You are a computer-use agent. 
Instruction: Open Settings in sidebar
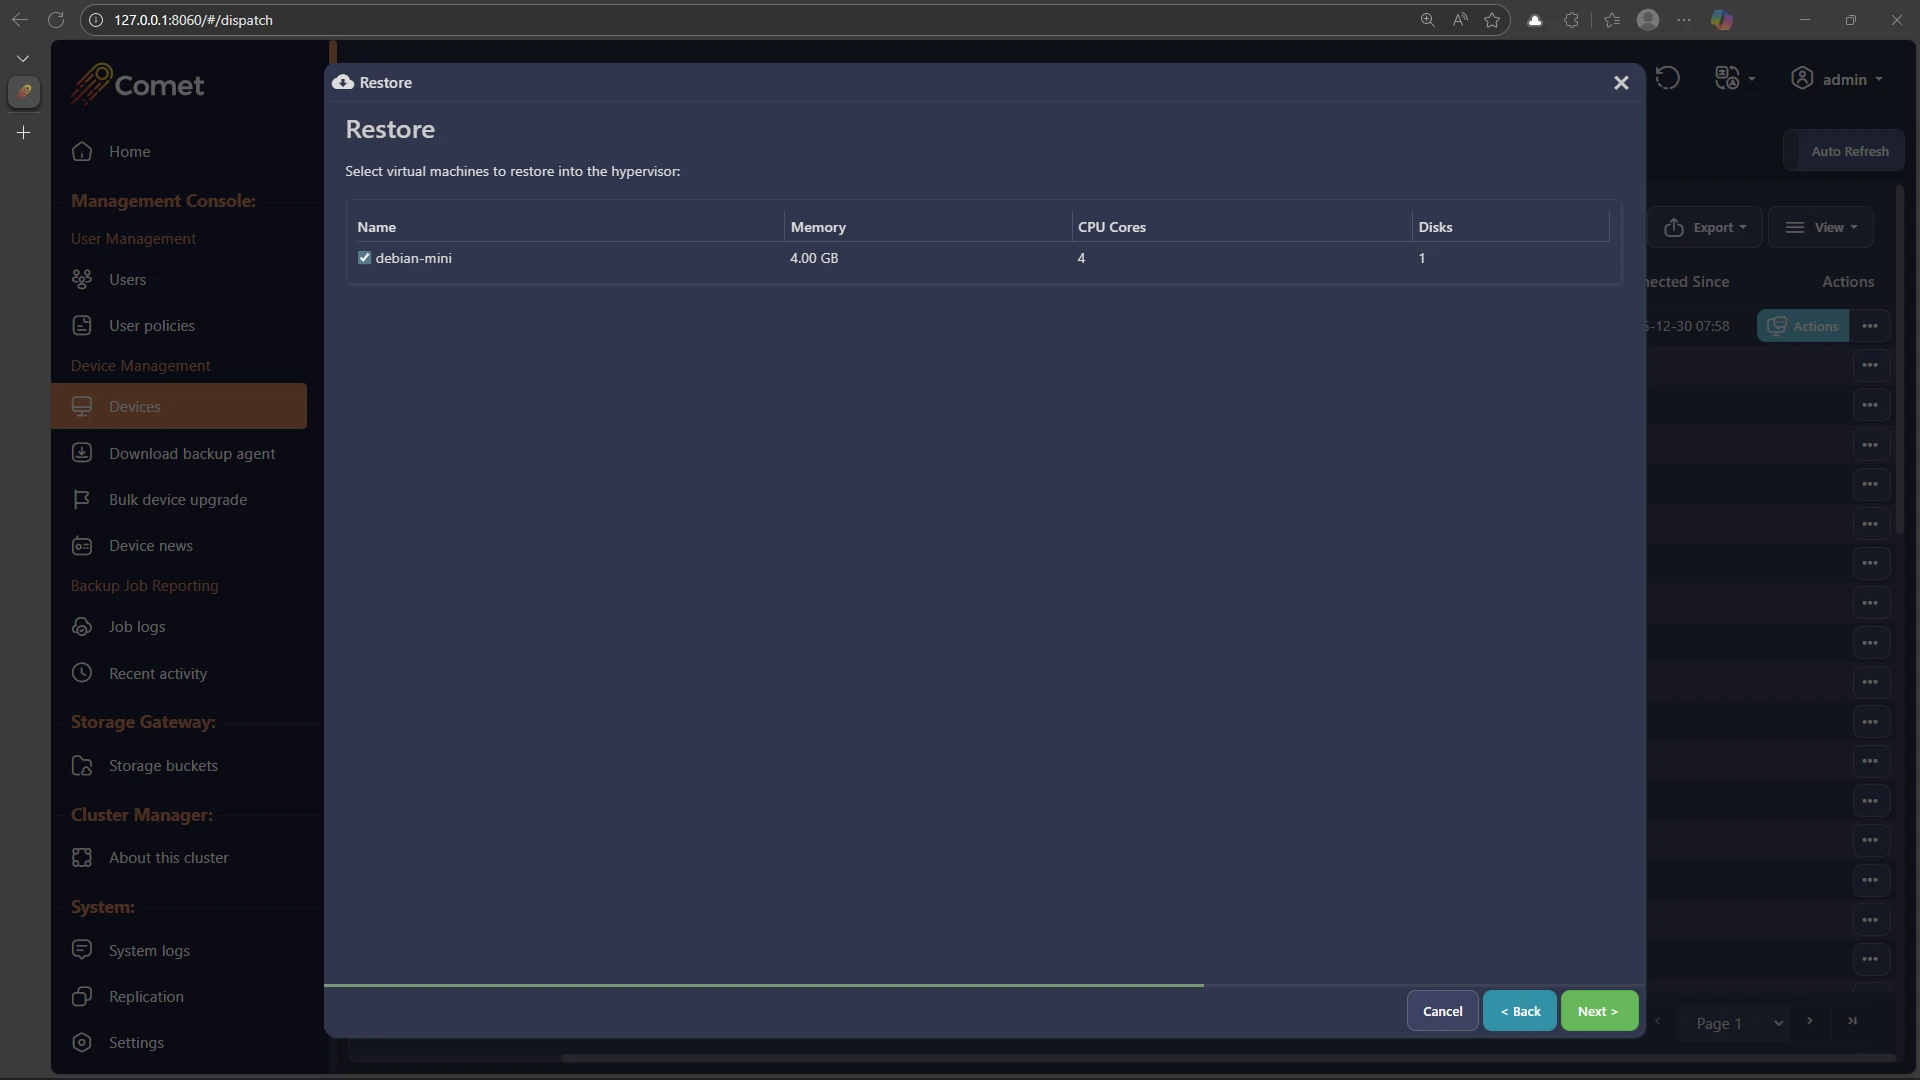pyautogui.click(x=136, y=1043)
